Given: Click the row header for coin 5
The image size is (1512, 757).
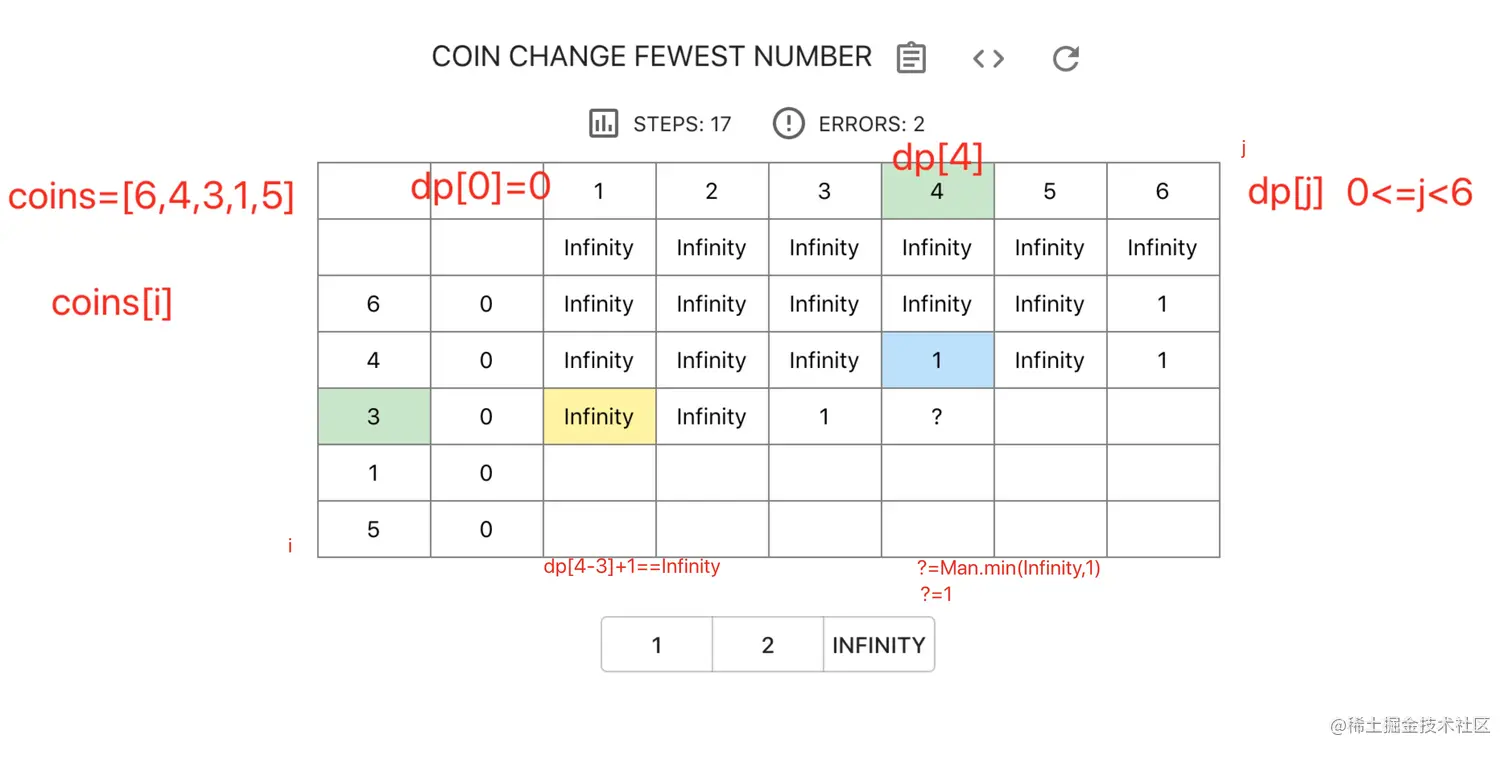Looking at the screenshot, I should (374, 530).
